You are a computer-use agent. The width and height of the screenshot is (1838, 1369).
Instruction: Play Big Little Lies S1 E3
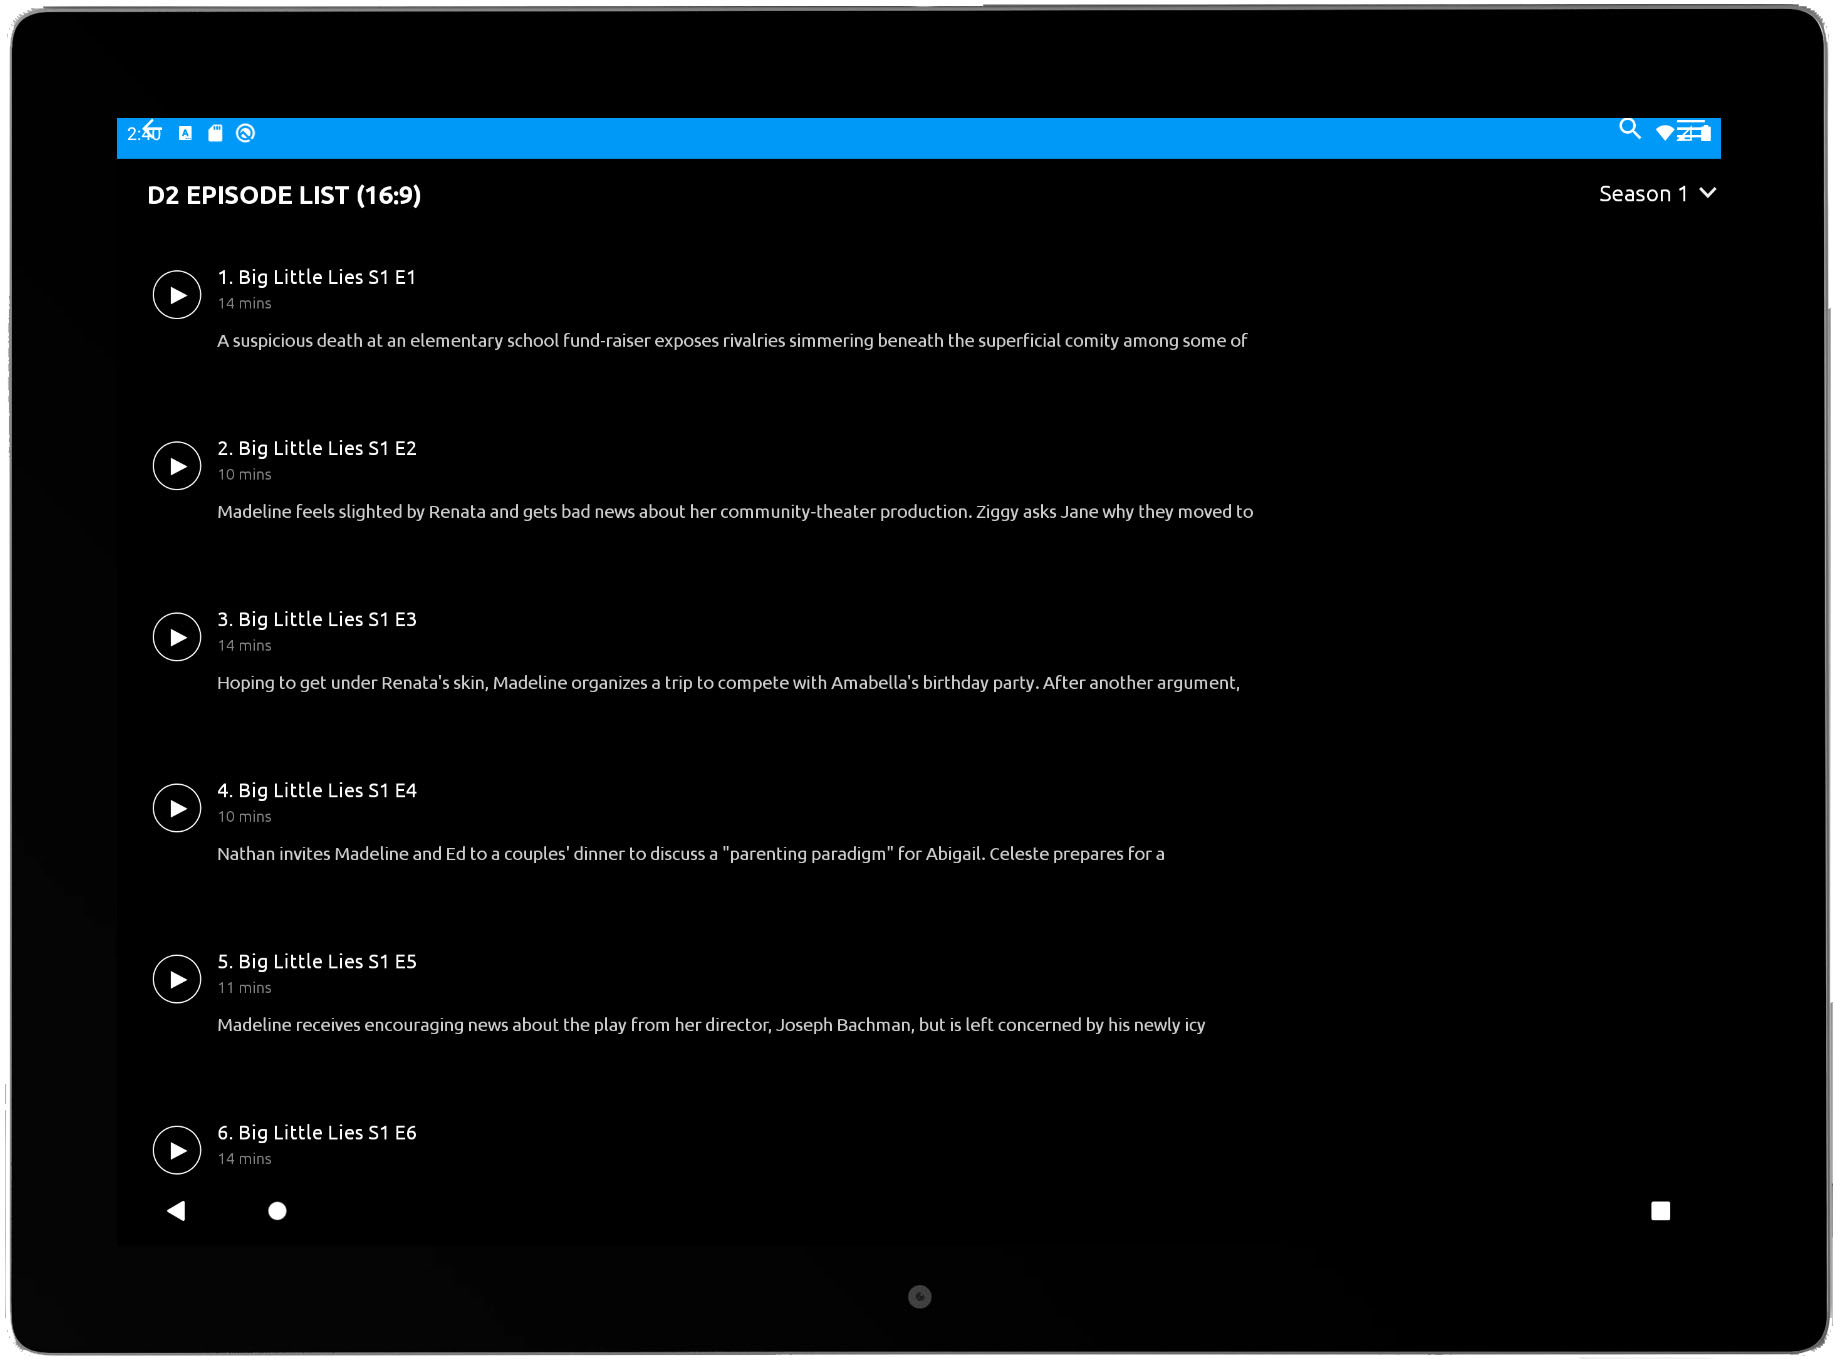(177, 637)
